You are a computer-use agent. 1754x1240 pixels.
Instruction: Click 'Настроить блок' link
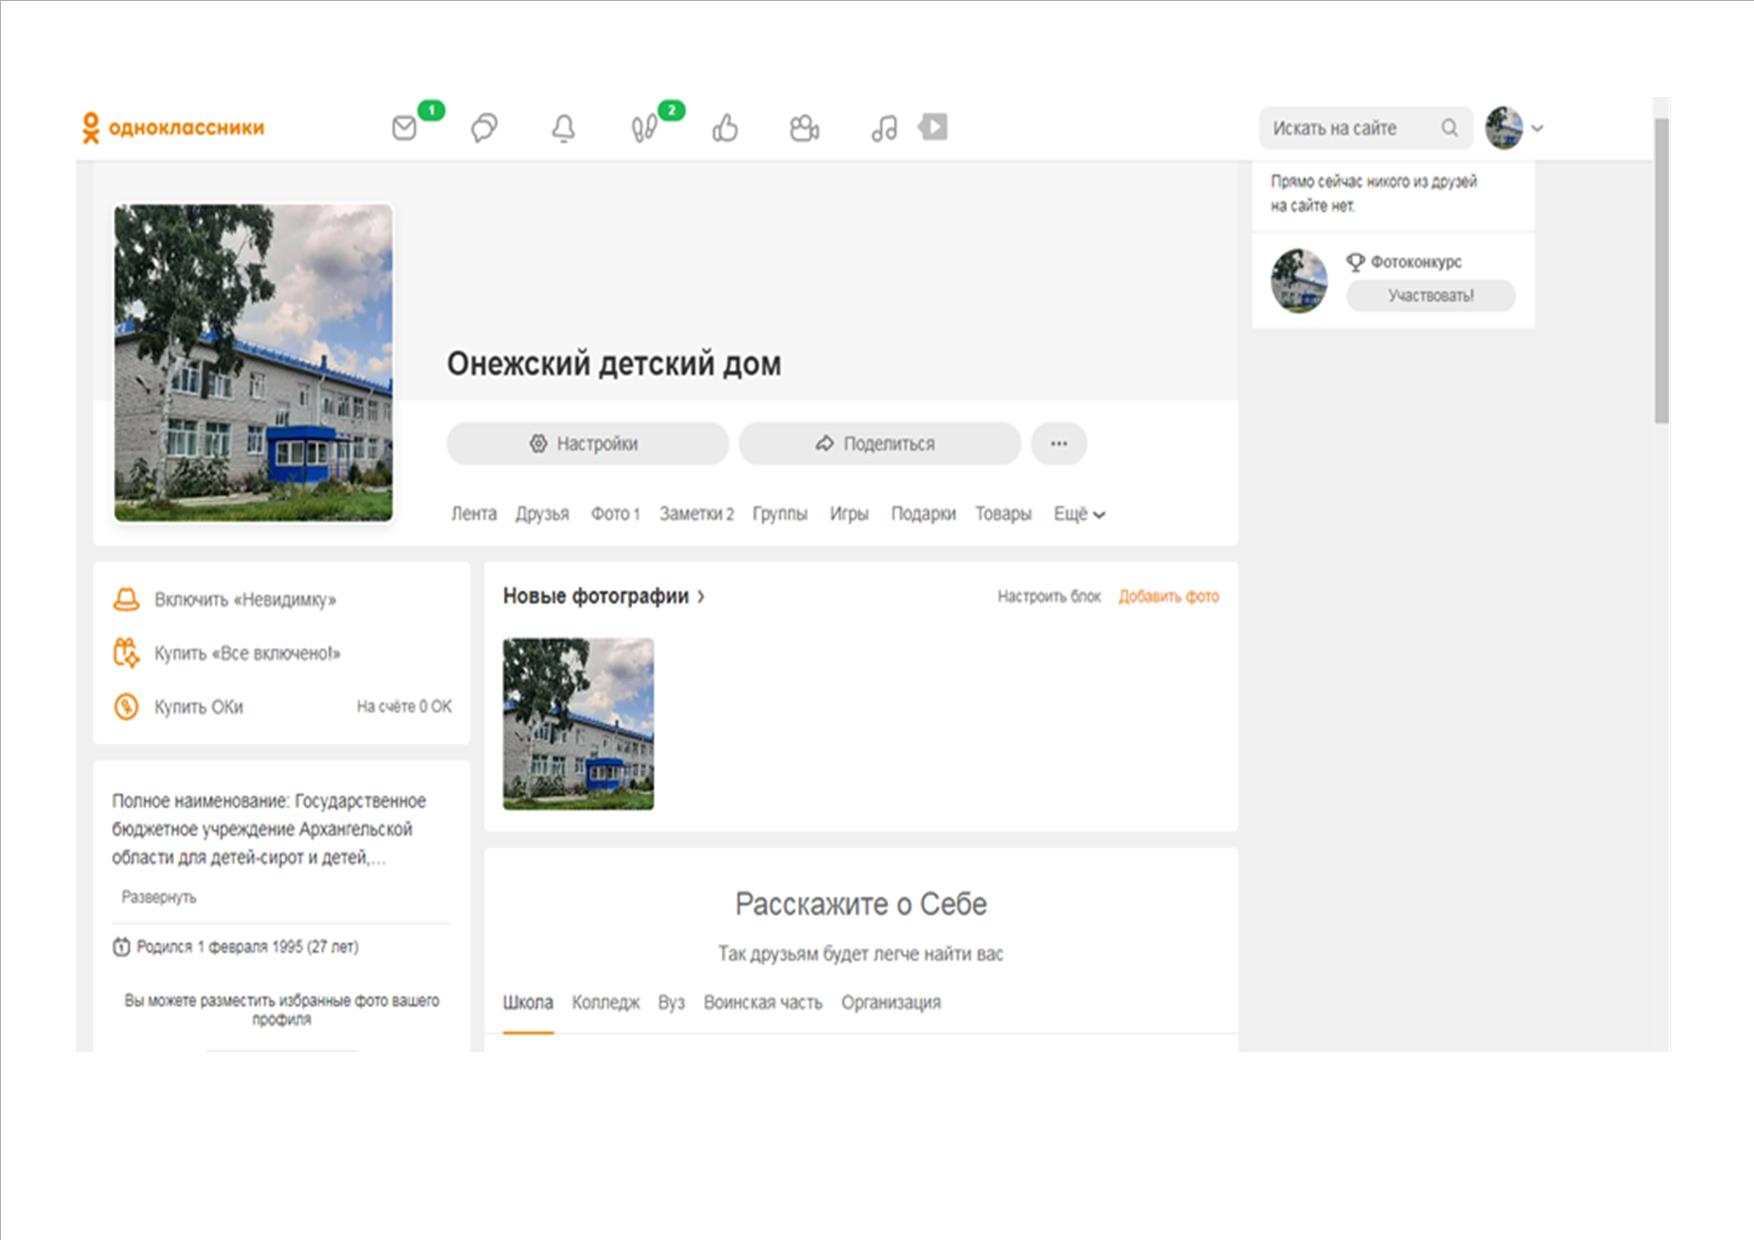(1049, 597)
